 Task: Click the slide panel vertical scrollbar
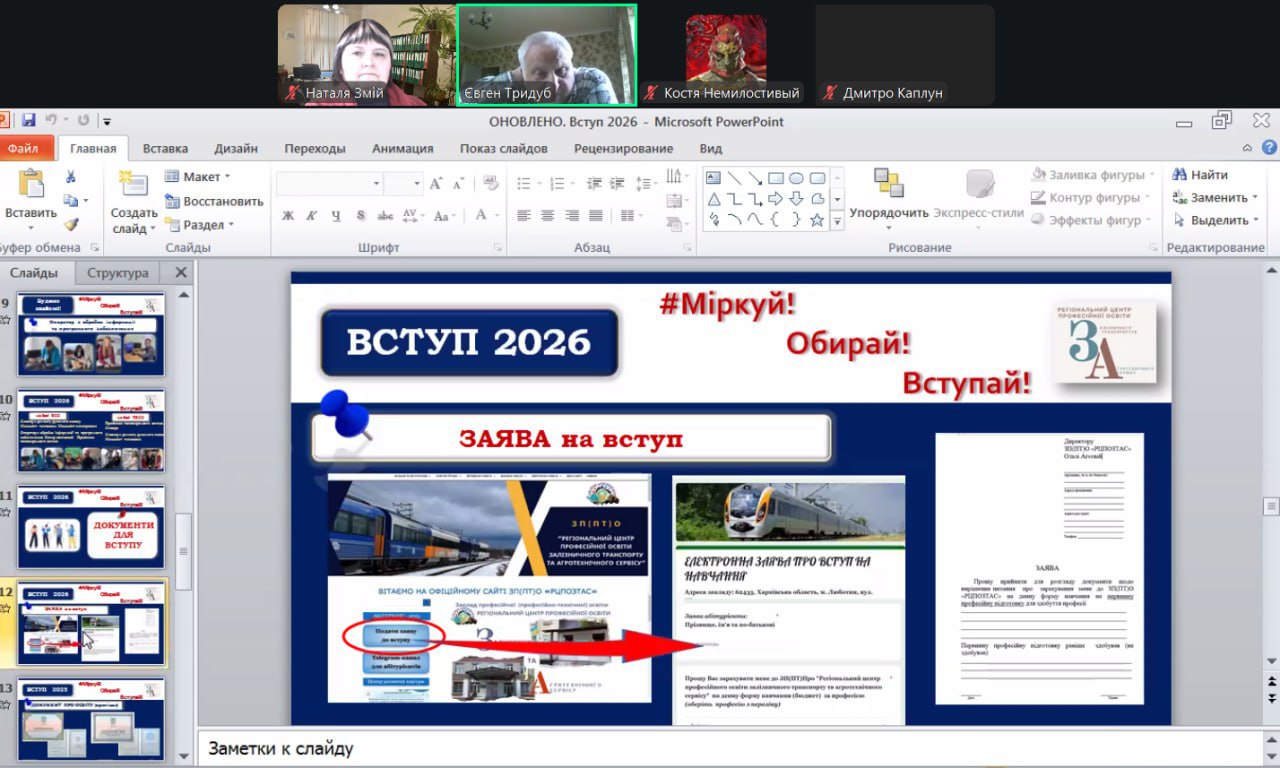(x=183, y=550)
